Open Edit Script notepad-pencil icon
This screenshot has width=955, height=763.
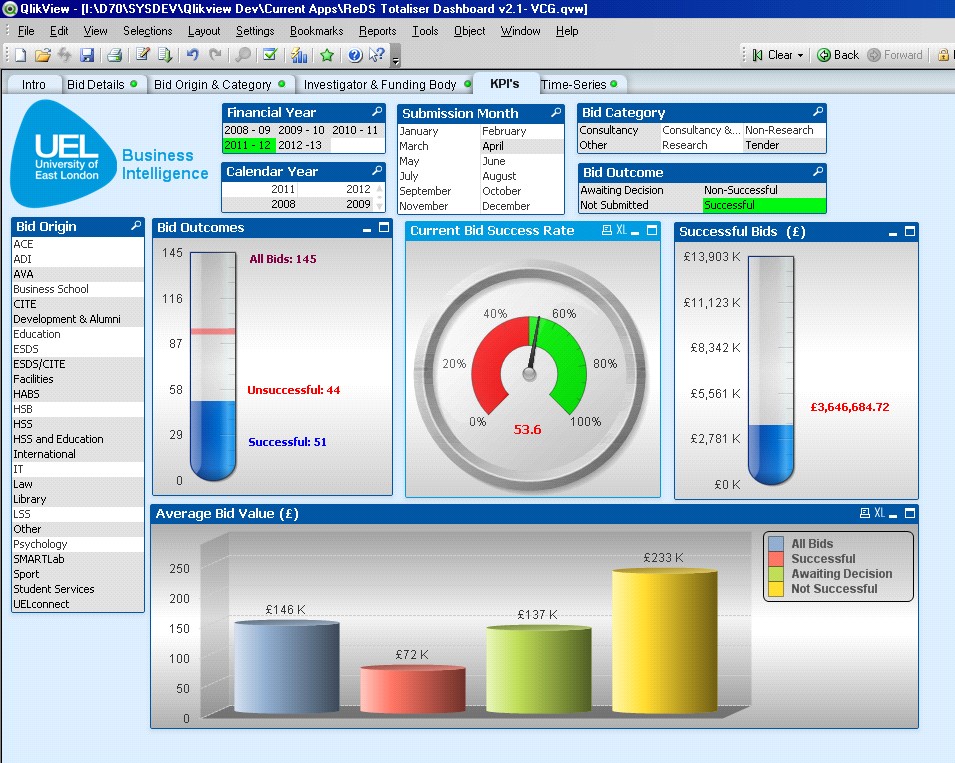pos(143,55)
